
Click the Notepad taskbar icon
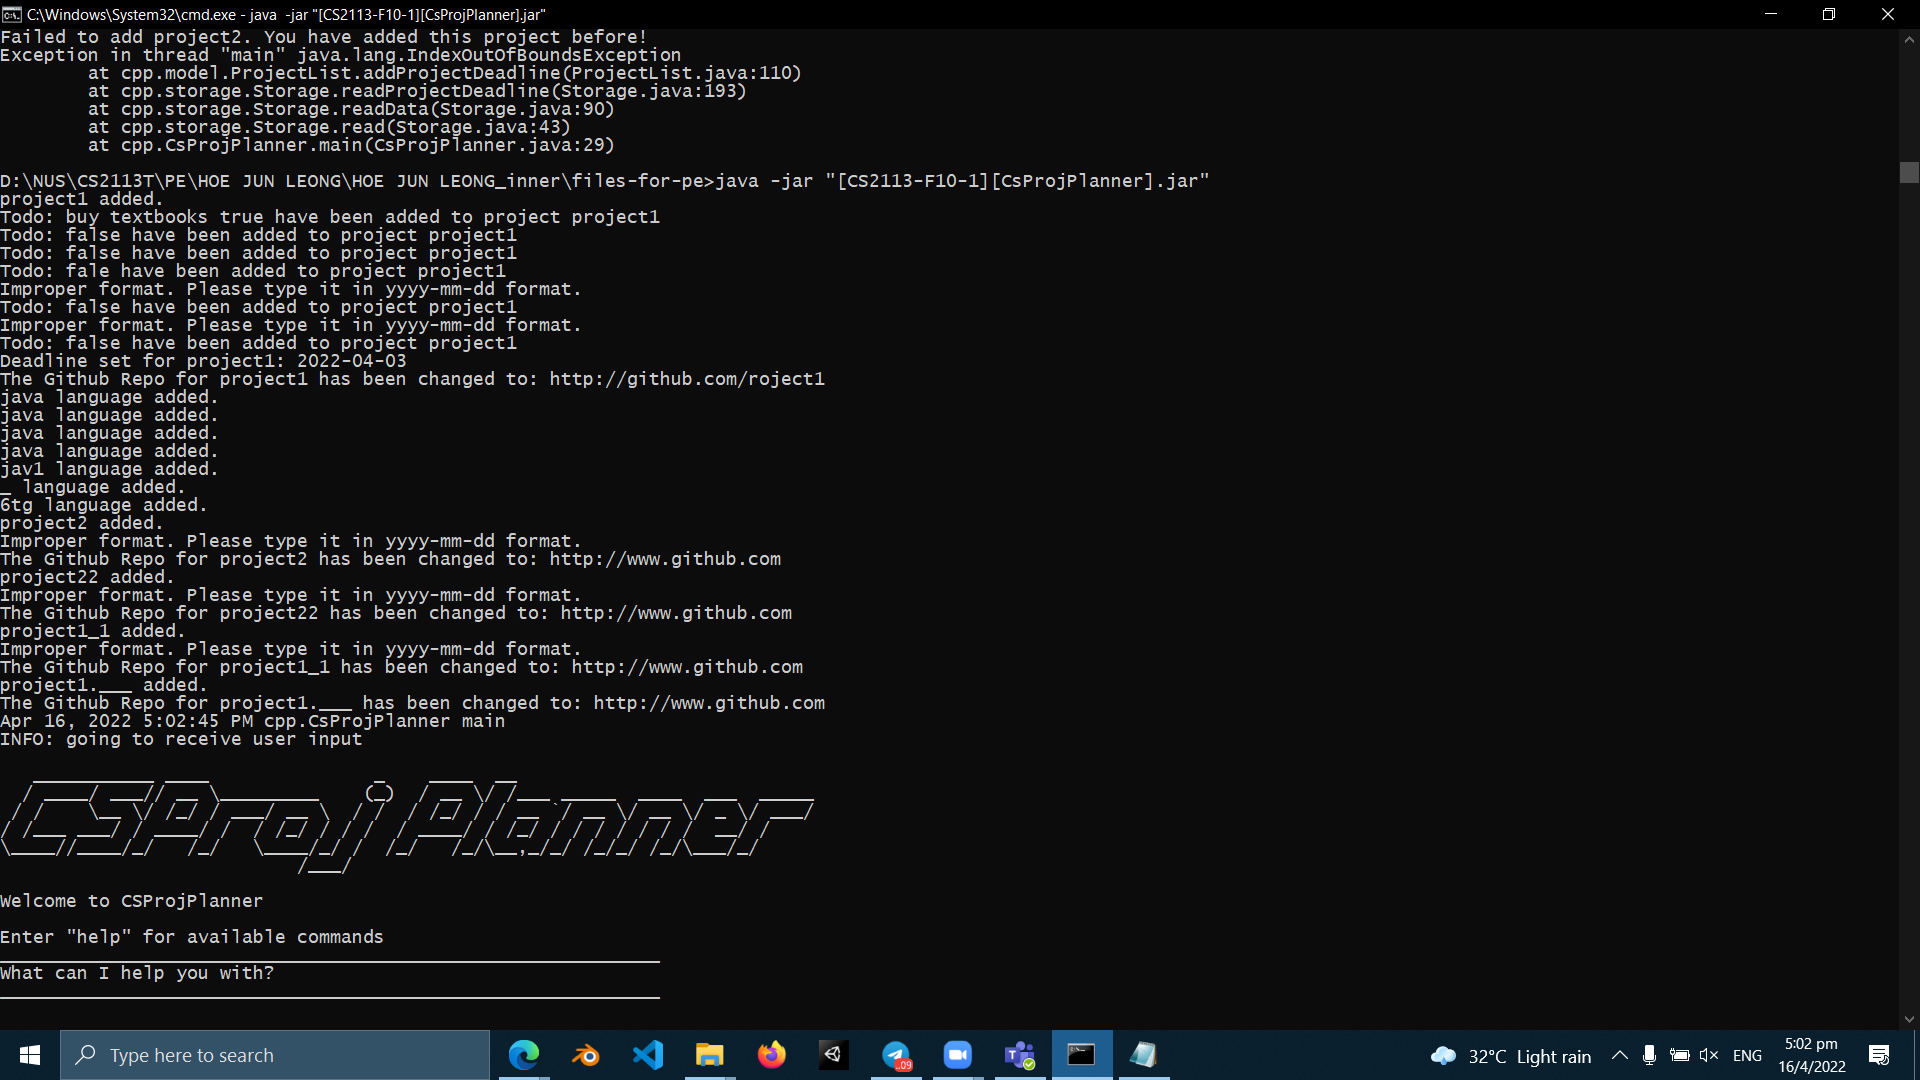point(1144,1055)
